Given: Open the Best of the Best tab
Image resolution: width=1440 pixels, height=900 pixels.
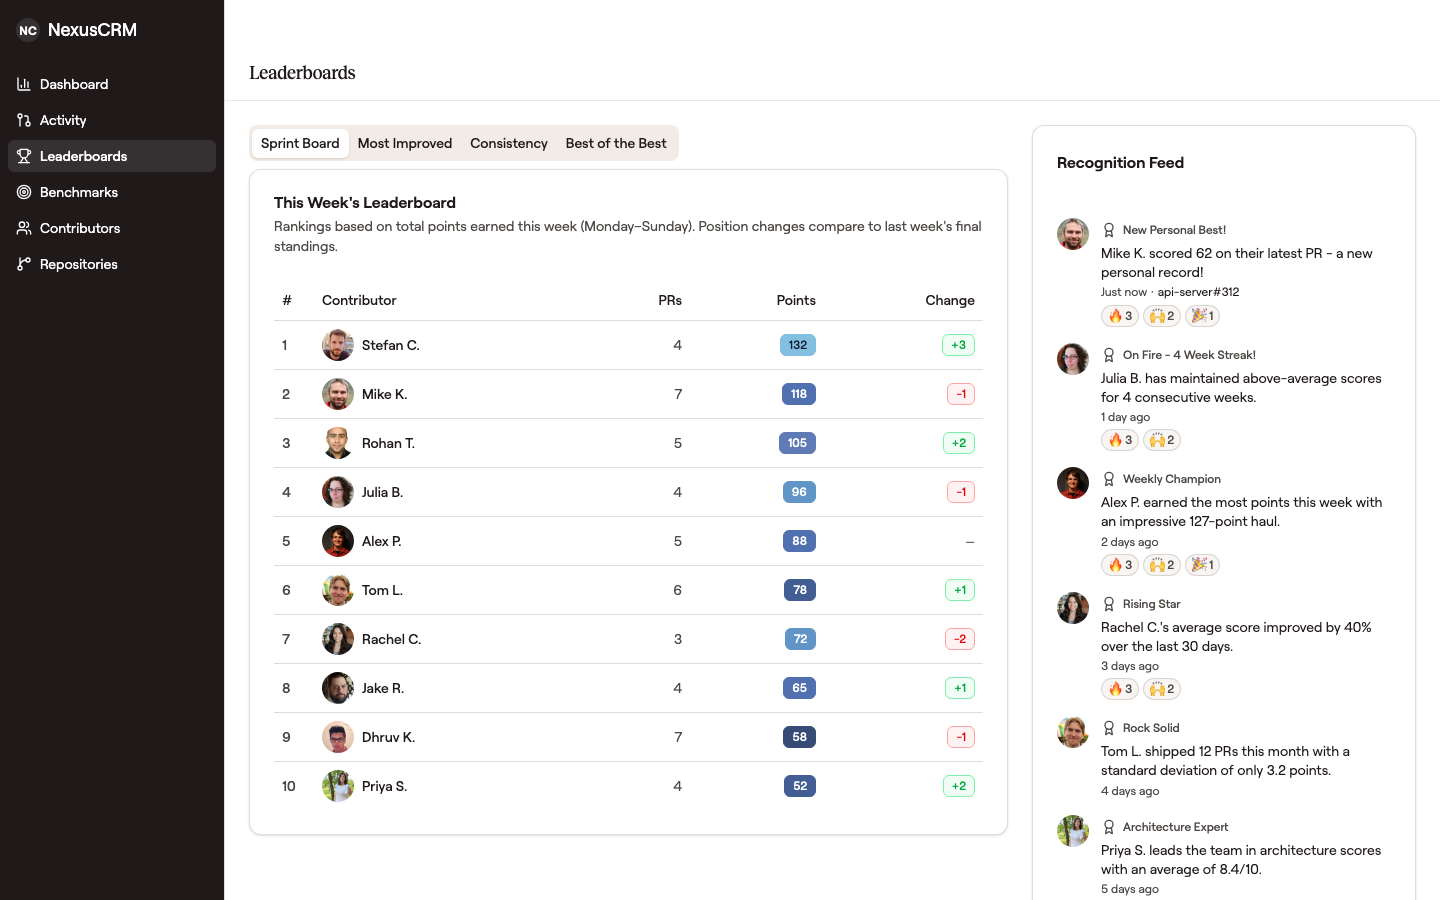Looking at the screenshot, I should pyautogui.click(x=616, y=143).
